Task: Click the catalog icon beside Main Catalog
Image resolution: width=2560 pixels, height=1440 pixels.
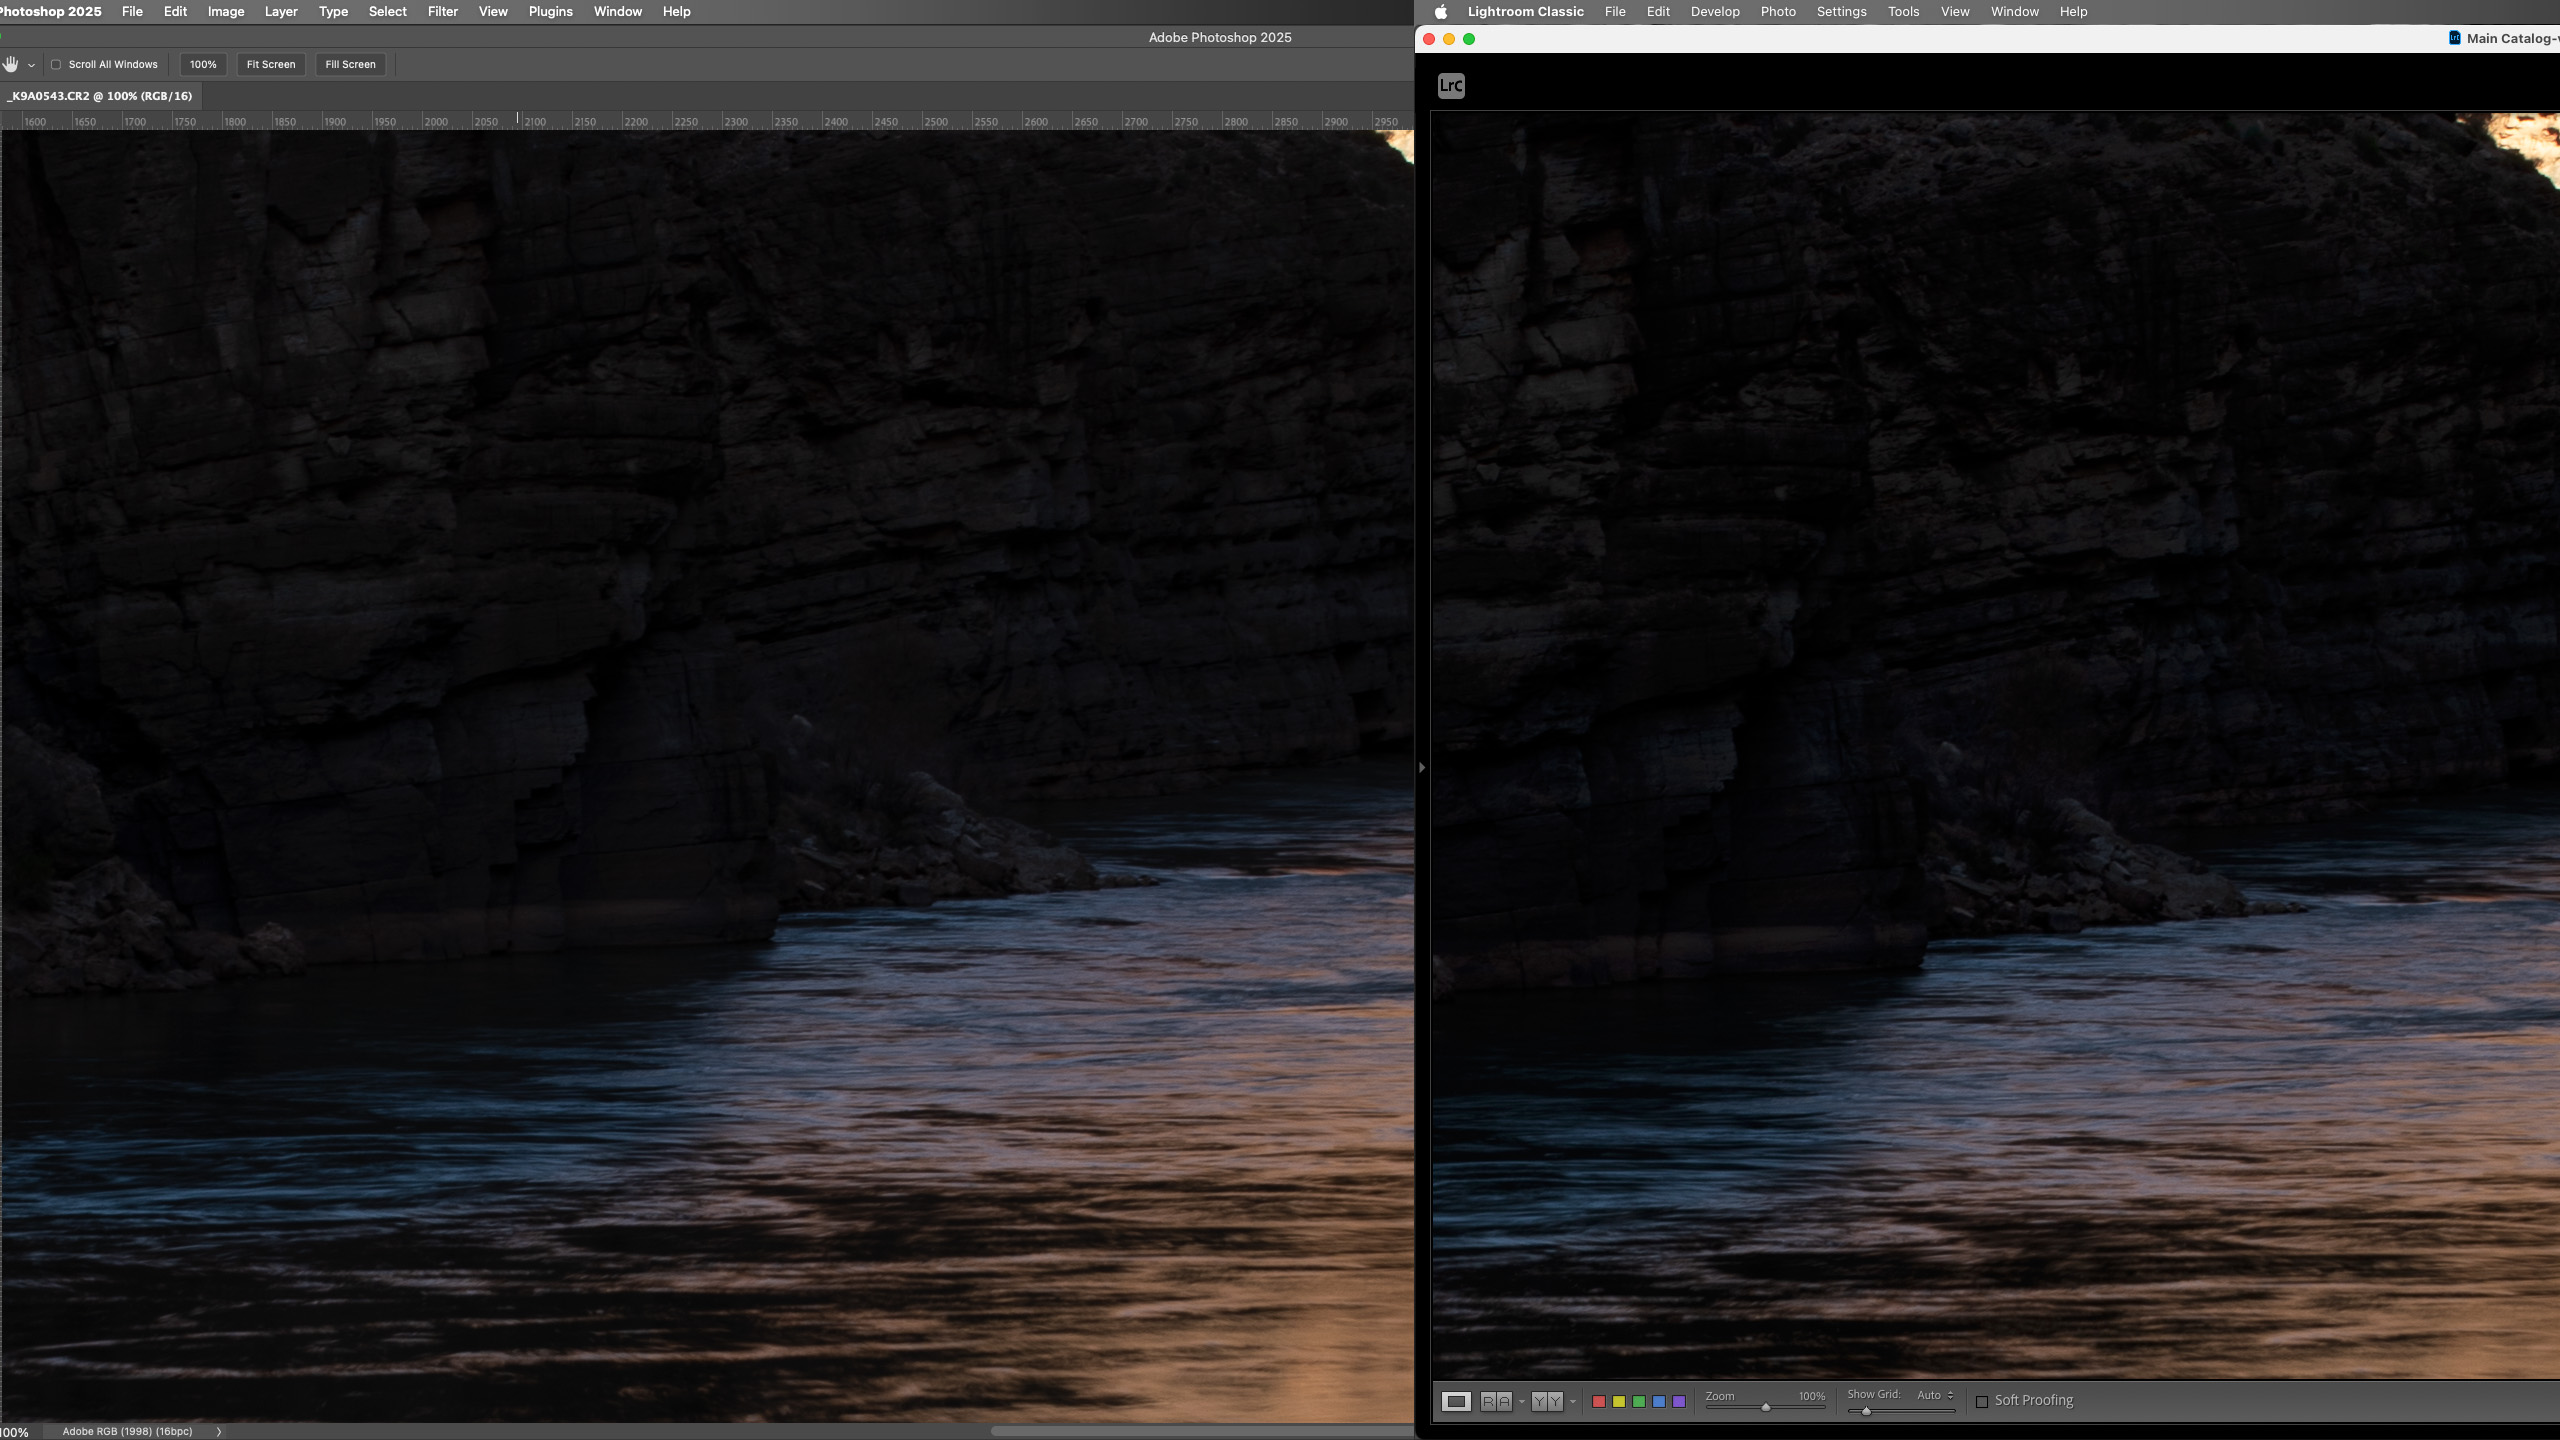Action: click(x=2455, y=37)
